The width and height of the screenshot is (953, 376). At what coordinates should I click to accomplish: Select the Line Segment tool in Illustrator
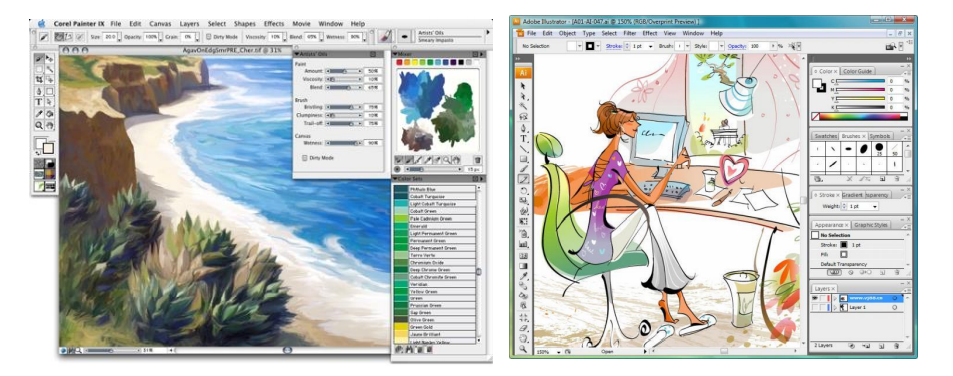coord(523,149)
